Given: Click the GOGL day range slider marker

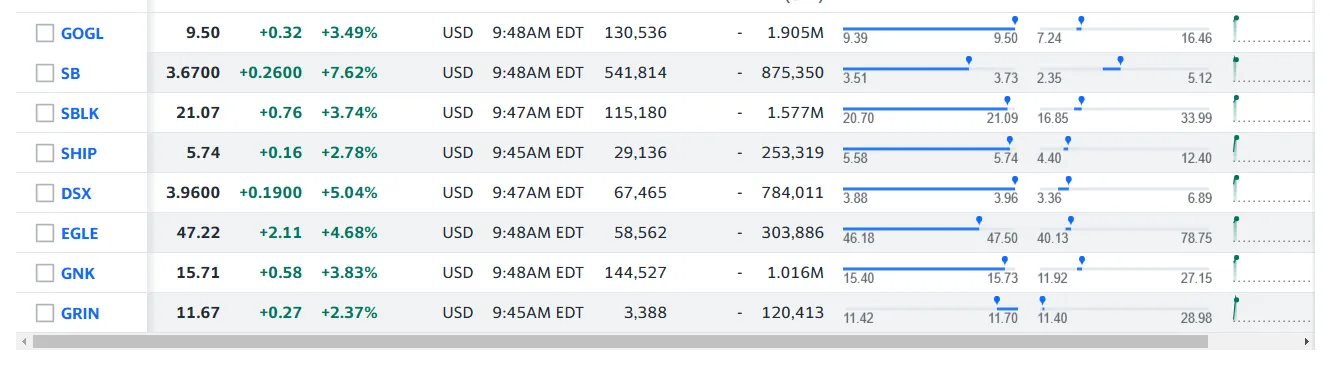Looking at the screenshot, I should 1014,21.
